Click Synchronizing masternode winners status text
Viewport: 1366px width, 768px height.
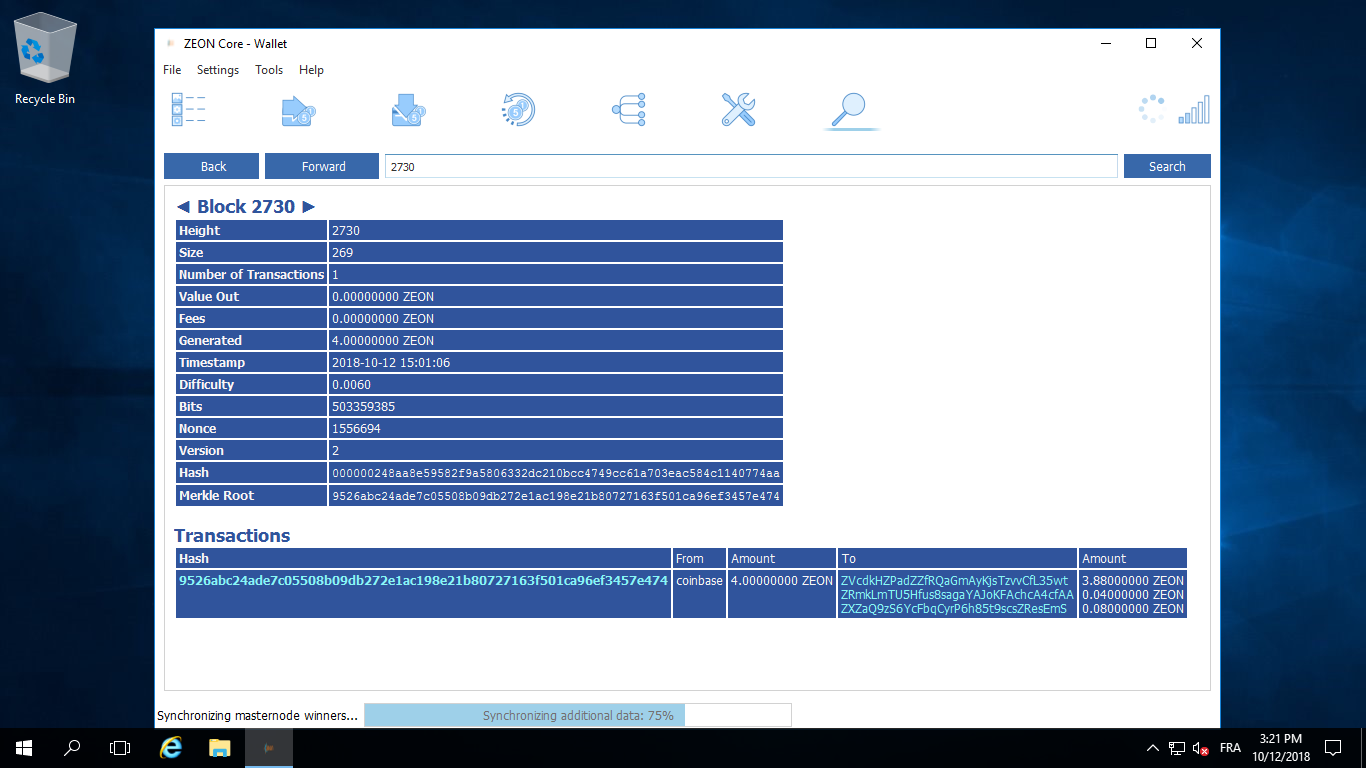257,715
